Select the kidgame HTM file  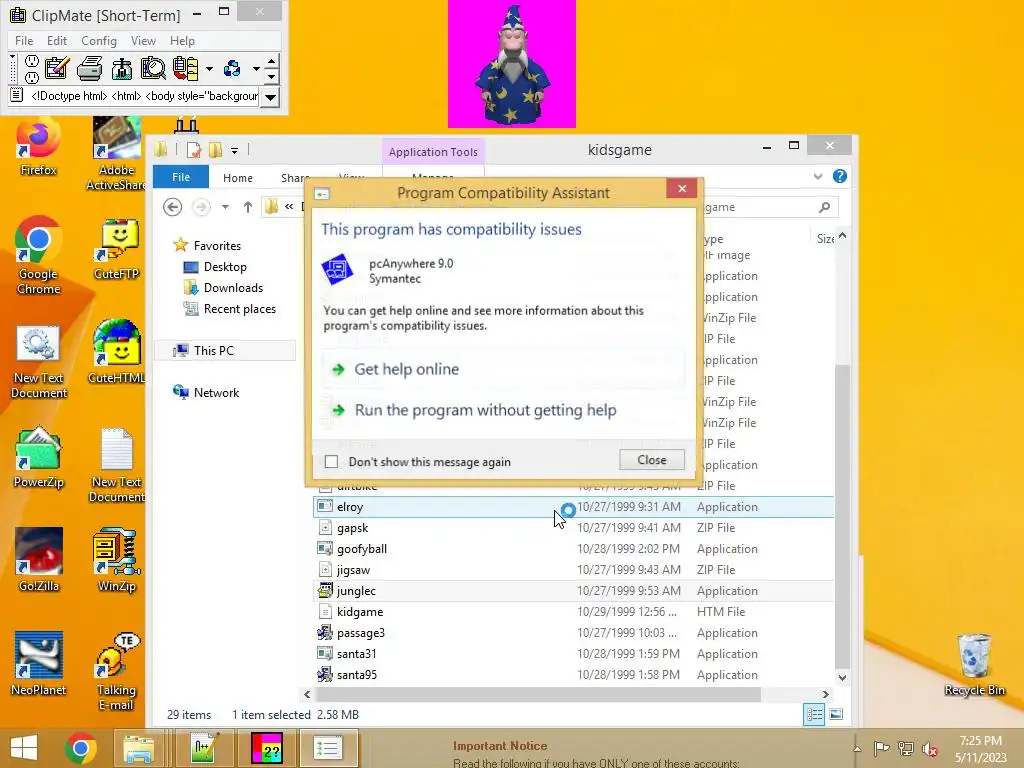coord(574,612)
